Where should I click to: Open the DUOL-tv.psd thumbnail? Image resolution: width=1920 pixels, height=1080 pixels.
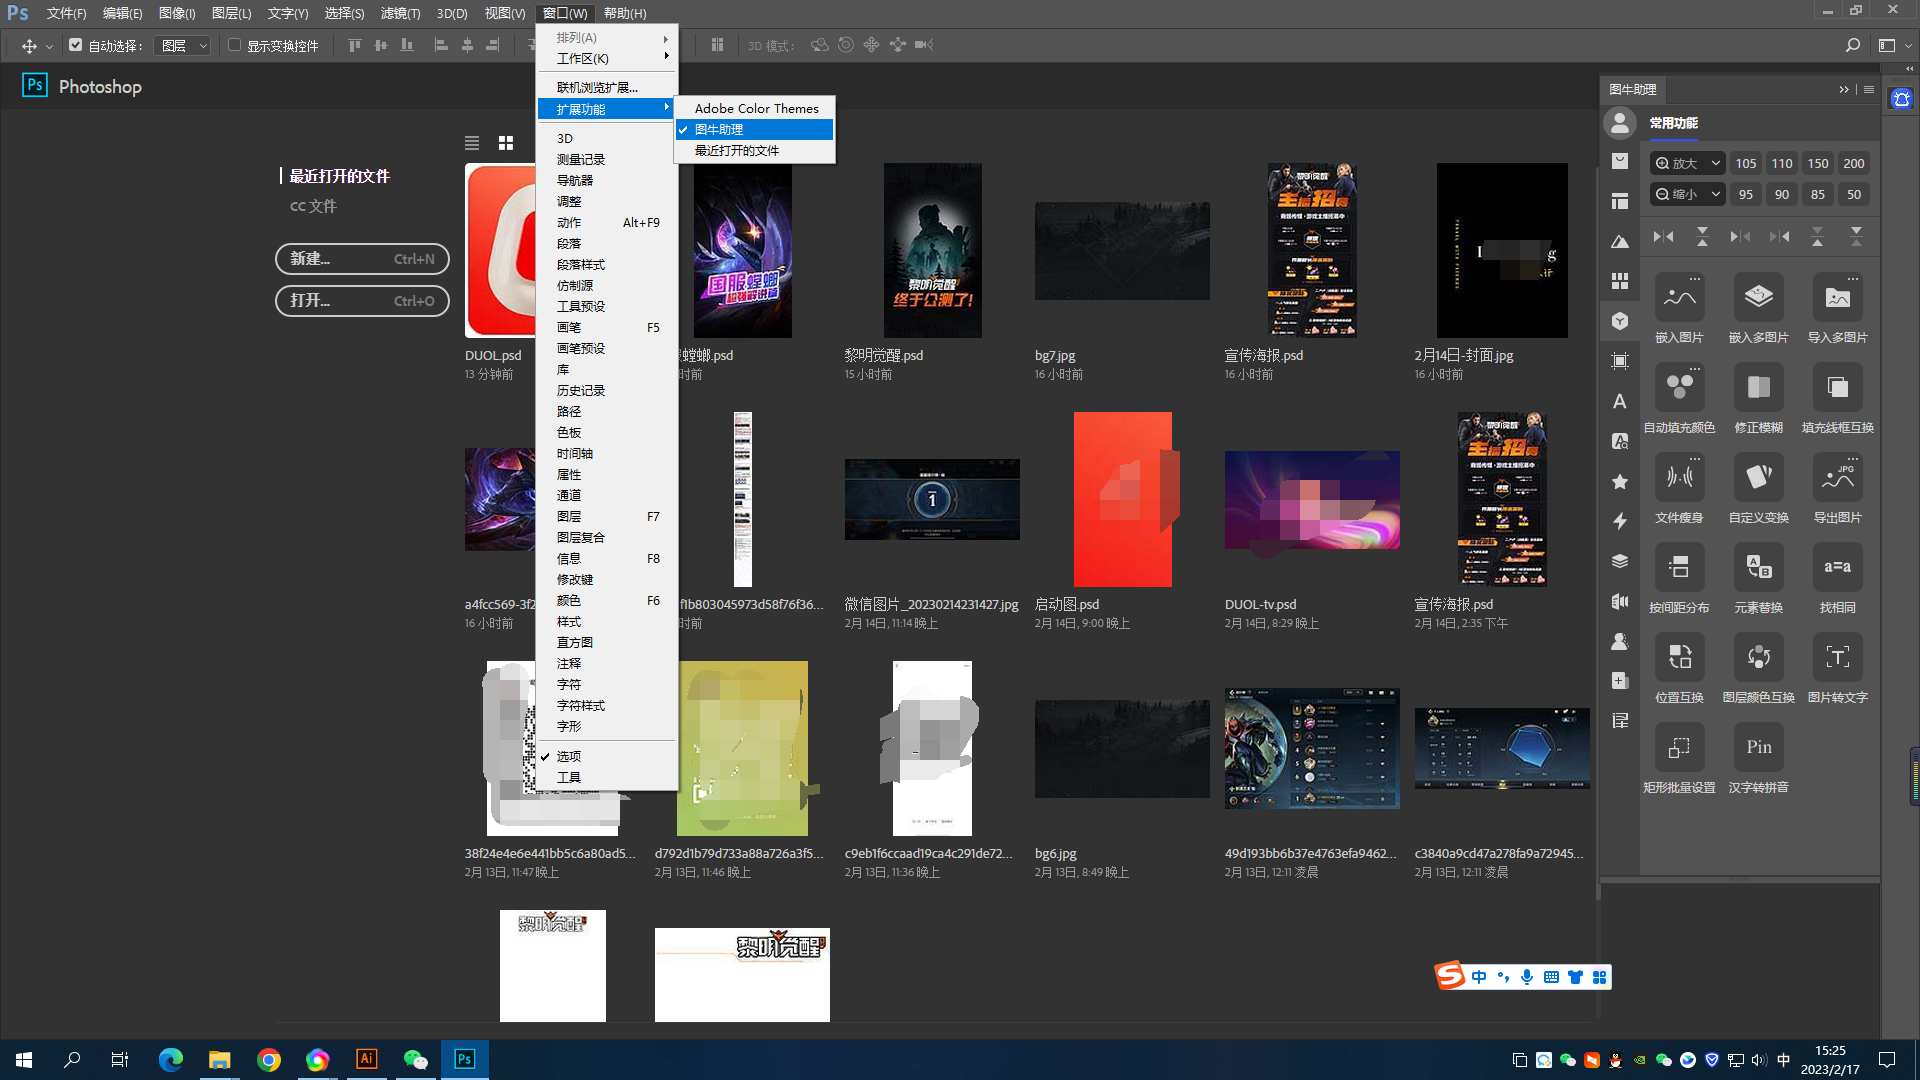pos(1312,500)
